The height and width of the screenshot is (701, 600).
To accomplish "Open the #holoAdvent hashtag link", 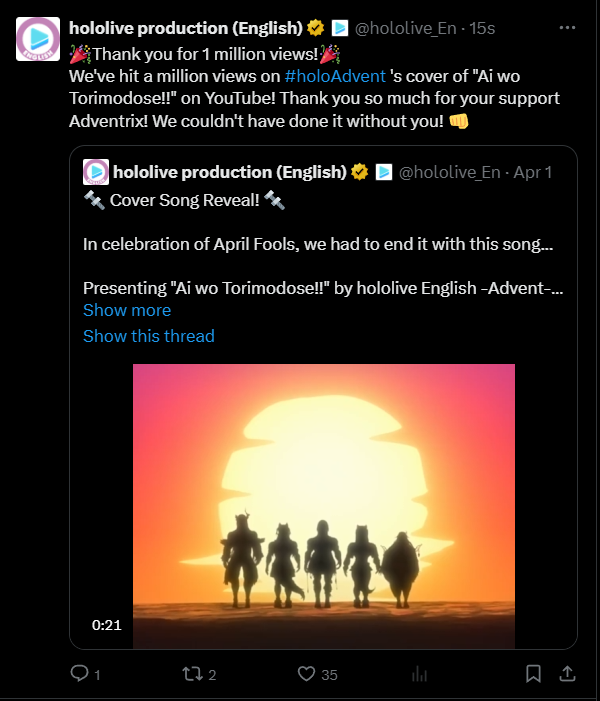I will pyautogui.click(x=335, y=75).
